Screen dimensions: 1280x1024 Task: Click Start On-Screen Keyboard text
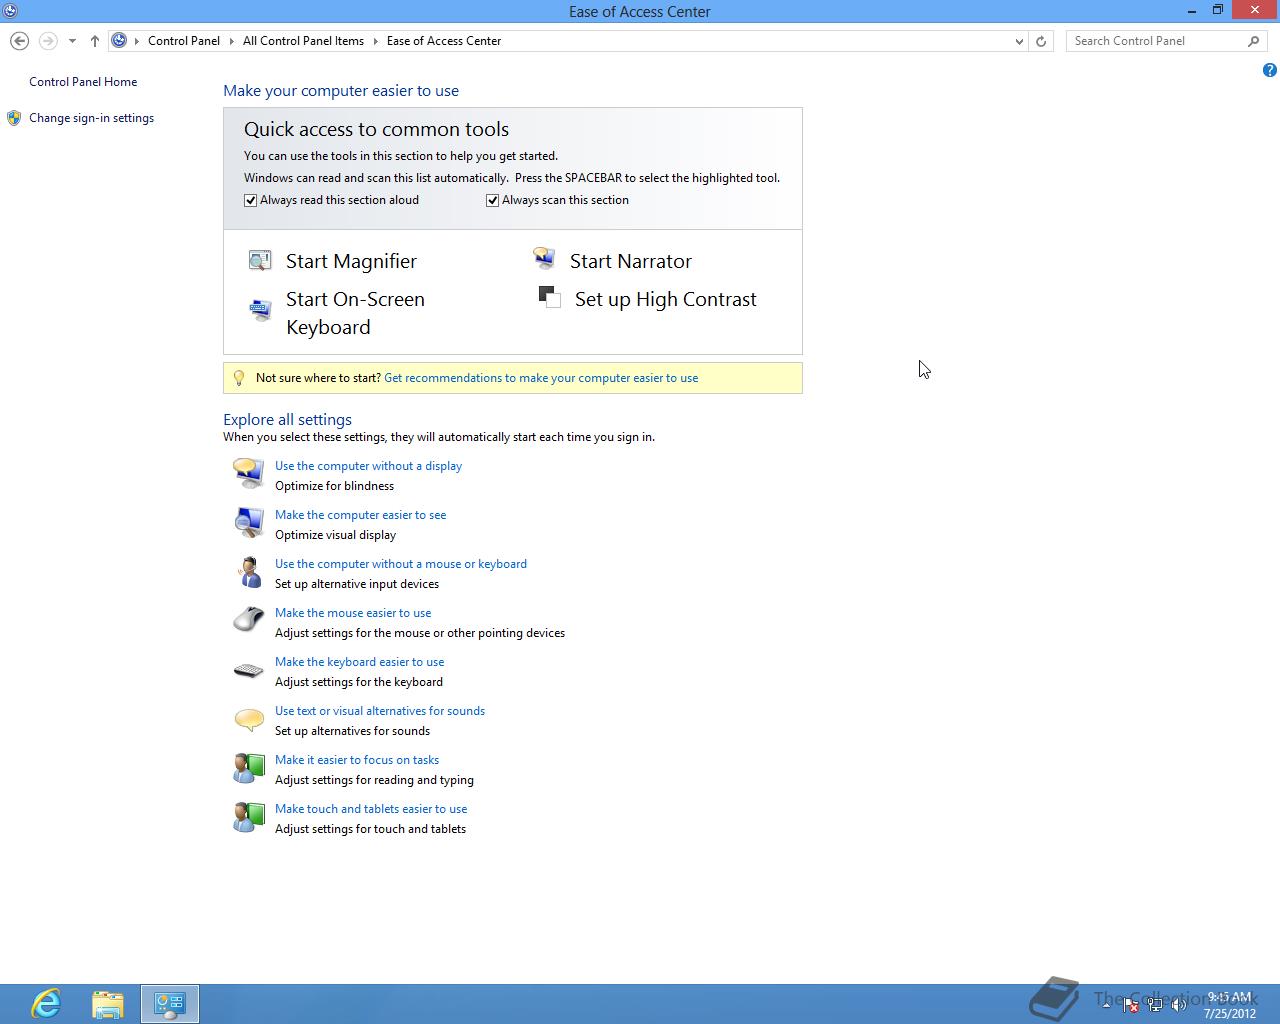(355, 313)
